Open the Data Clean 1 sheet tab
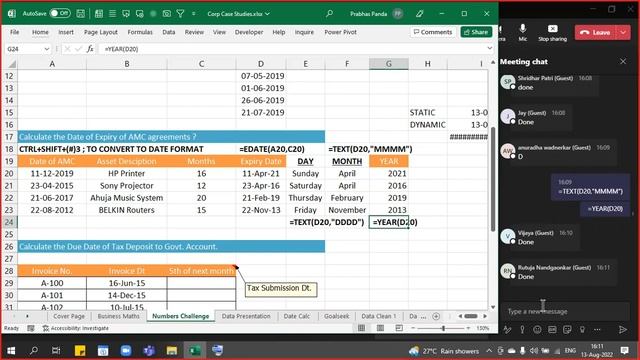This screenshot has width=640, height=360. click(x=379, y=316)
